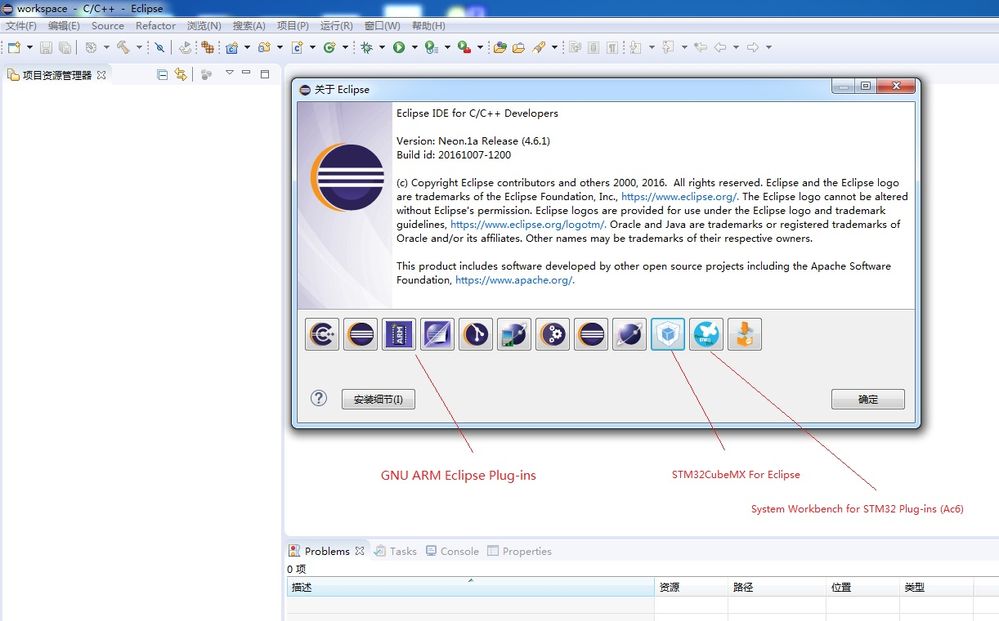Screen dimensions: 999x621
Task: Click the Back navigation arrow icon
Action: coord(720,47)
